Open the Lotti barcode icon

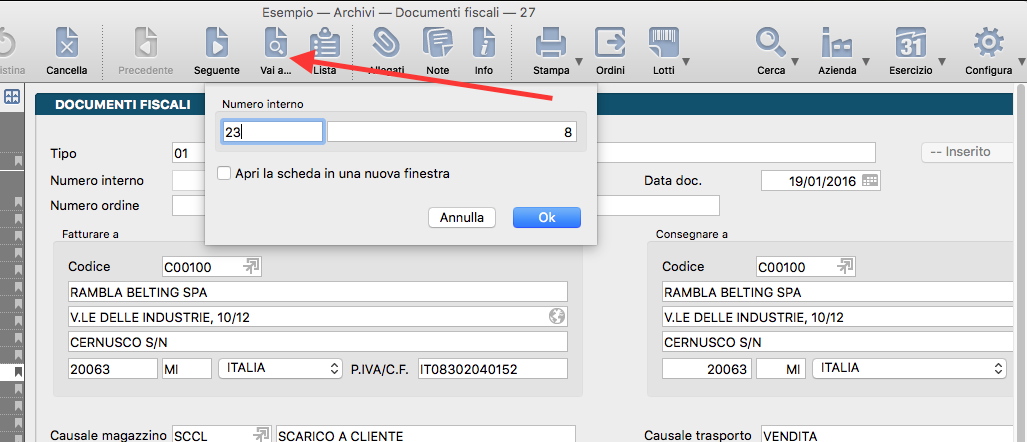click(x=663, y=45)
